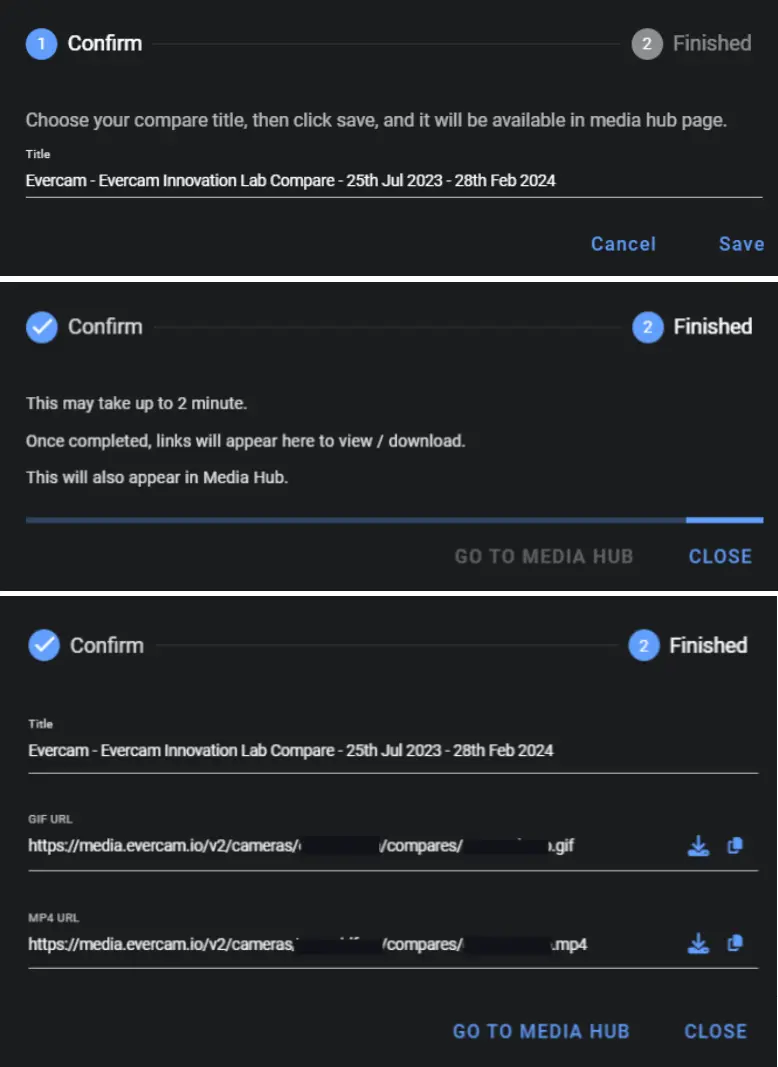Click the grey step 2 Finished badge
Viewport: 778px width, 1067px height.
646,43
